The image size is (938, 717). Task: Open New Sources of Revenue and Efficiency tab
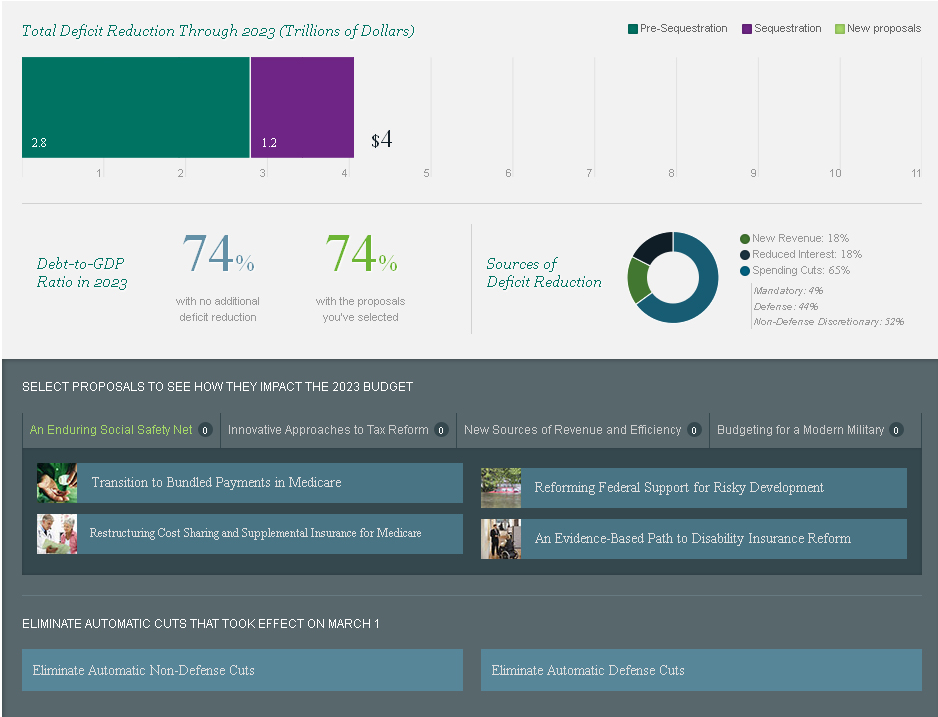pyautogui.click(x=572, y=430)
